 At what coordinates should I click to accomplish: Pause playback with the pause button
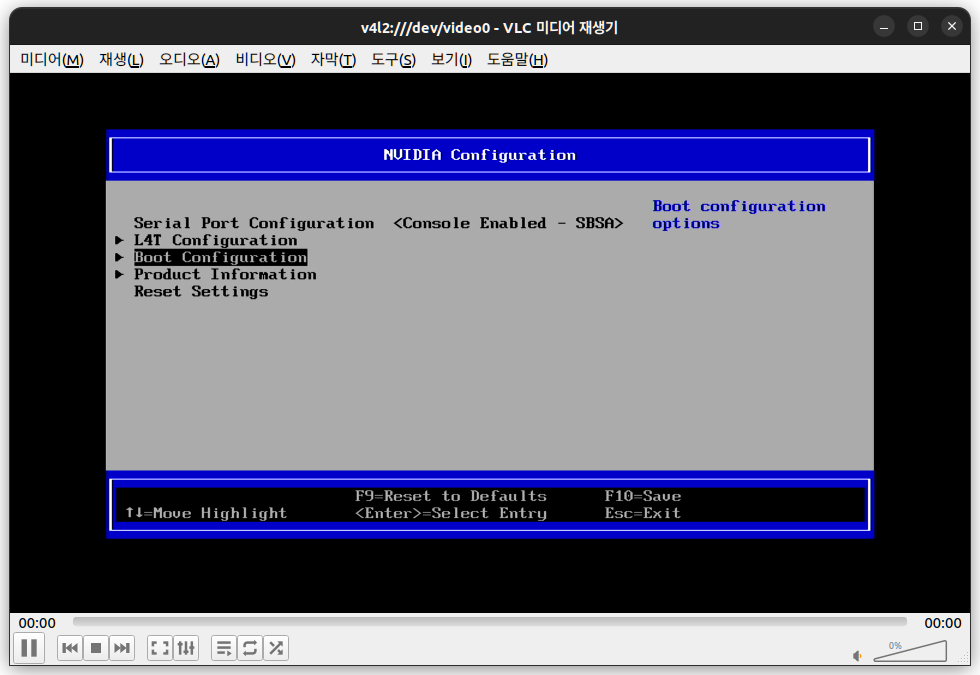29,648
